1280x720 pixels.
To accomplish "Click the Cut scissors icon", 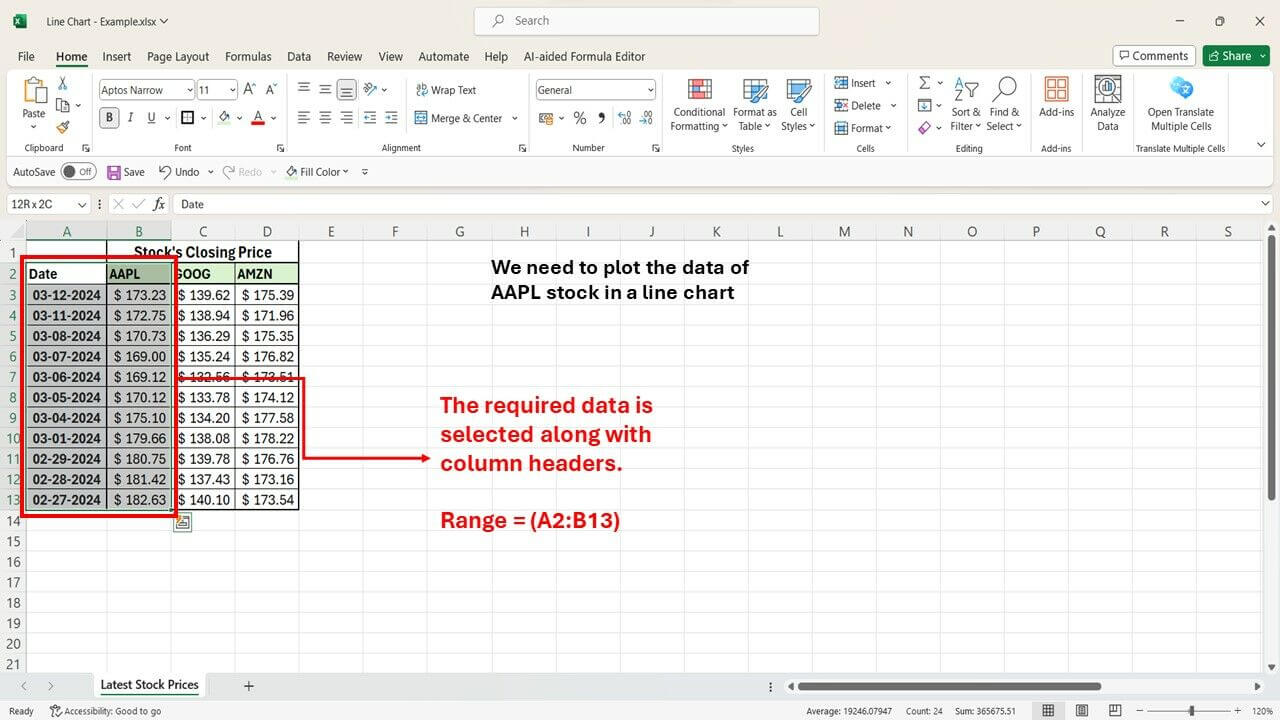I will pos(63,84).
